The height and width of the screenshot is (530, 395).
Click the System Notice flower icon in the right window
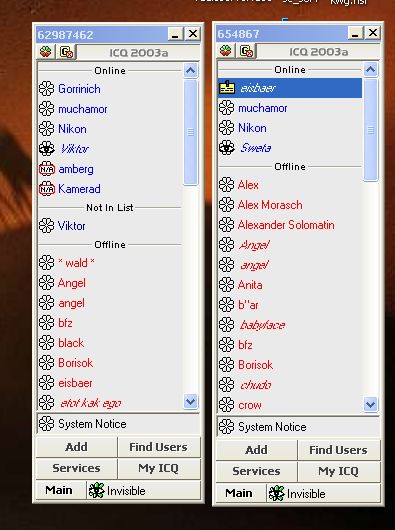[x=226, y=427]
